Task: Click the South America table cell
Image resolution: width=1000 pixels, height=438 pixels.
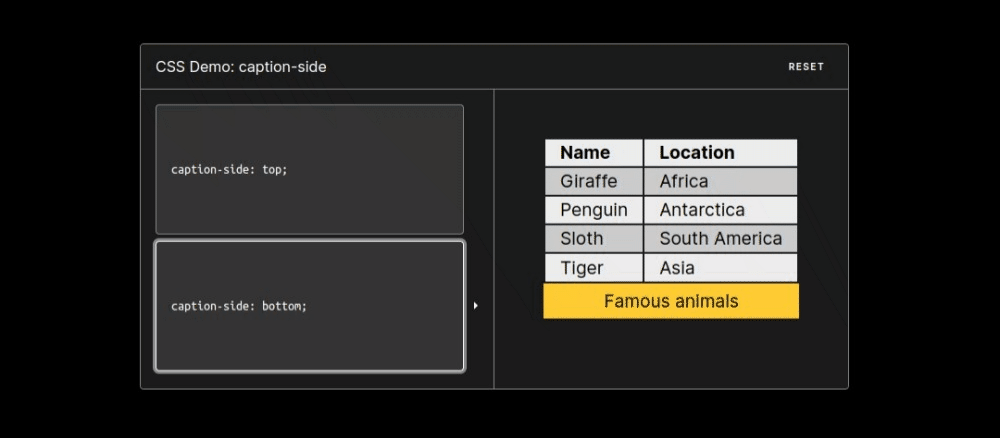Action: [x=721, y=239]
